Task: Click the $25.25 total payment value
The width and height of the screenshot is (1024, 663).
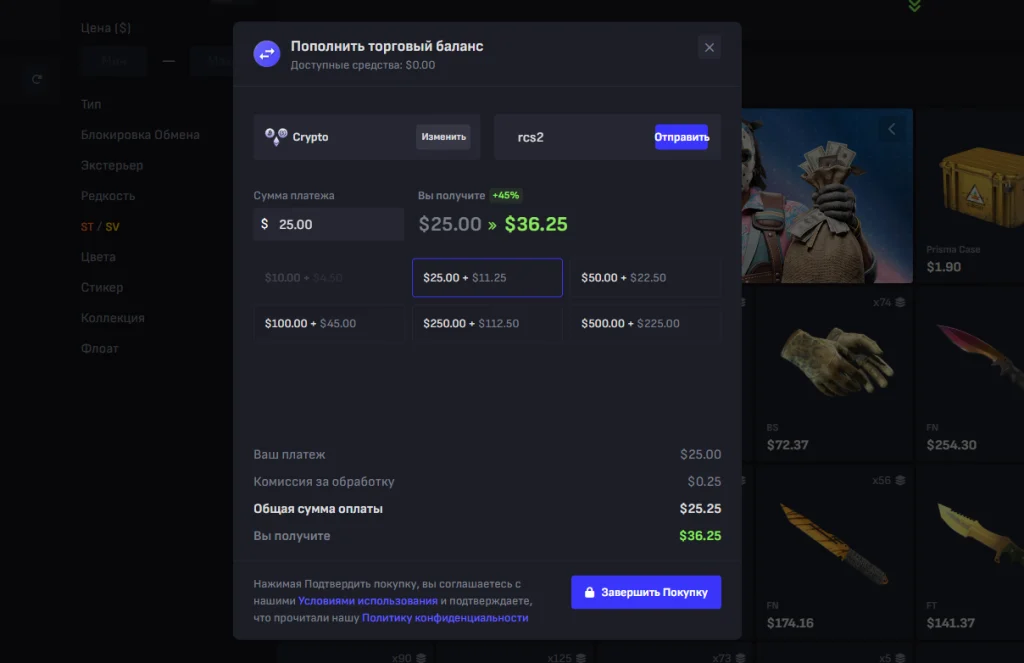Action: click(700, 508)
